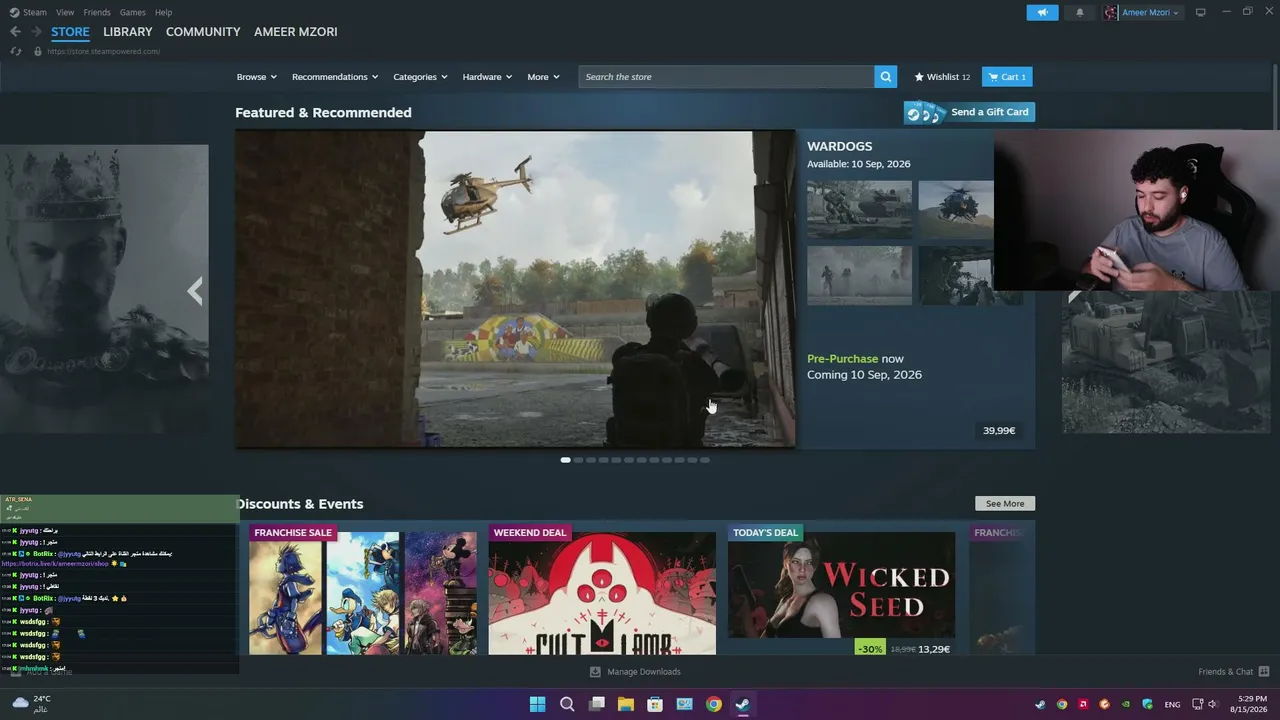
Task: Open Friends & Chat
Action: pyautogui.click(x=1234, y=672)
